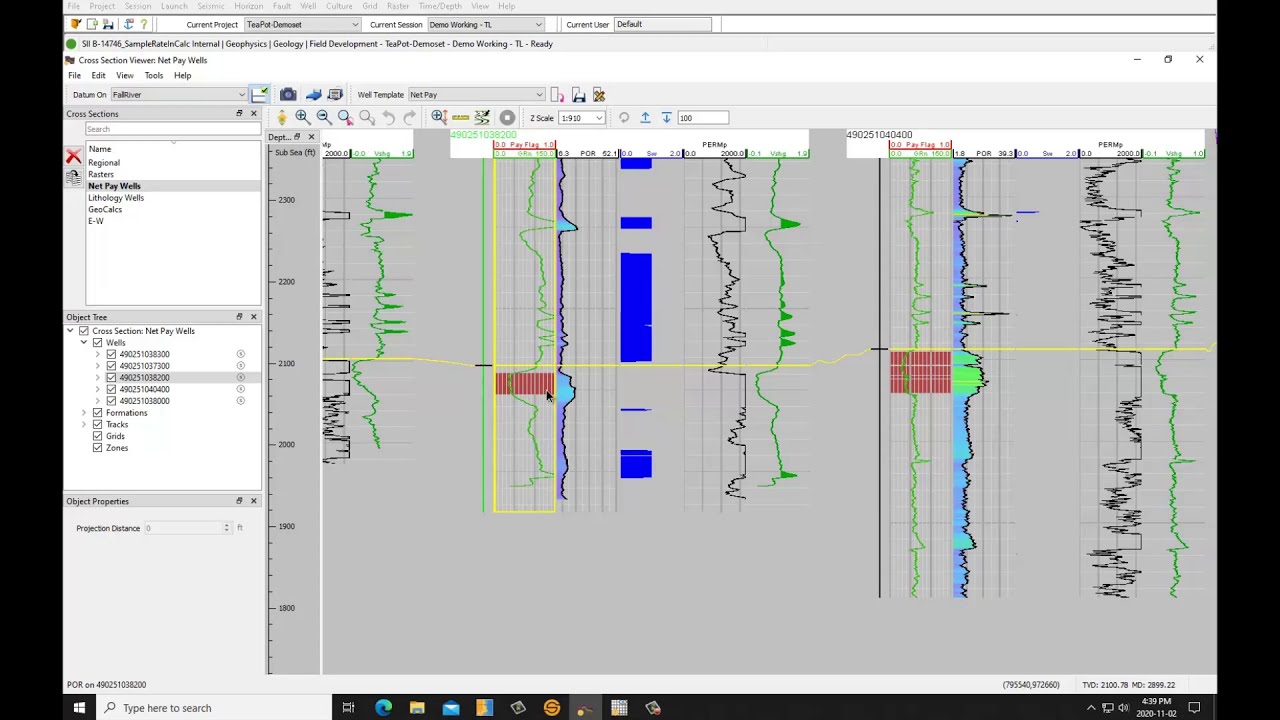Toggle the Zones checkbox
The height and width of the screenshot is (720, 1280).
[x=97, y=448]
